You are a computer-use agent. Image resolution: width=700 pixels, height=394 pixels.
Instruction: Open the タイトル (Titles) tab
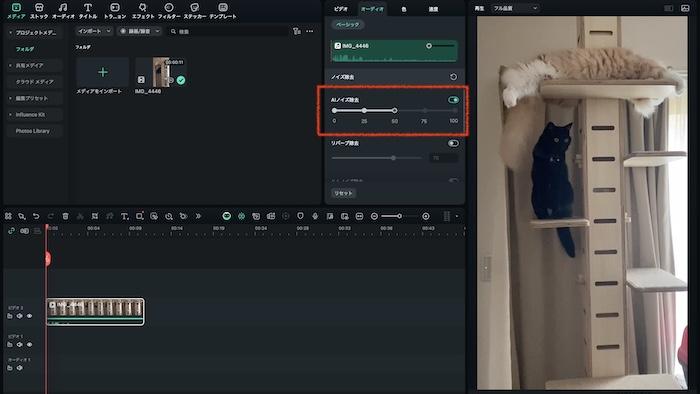[88, 11]
